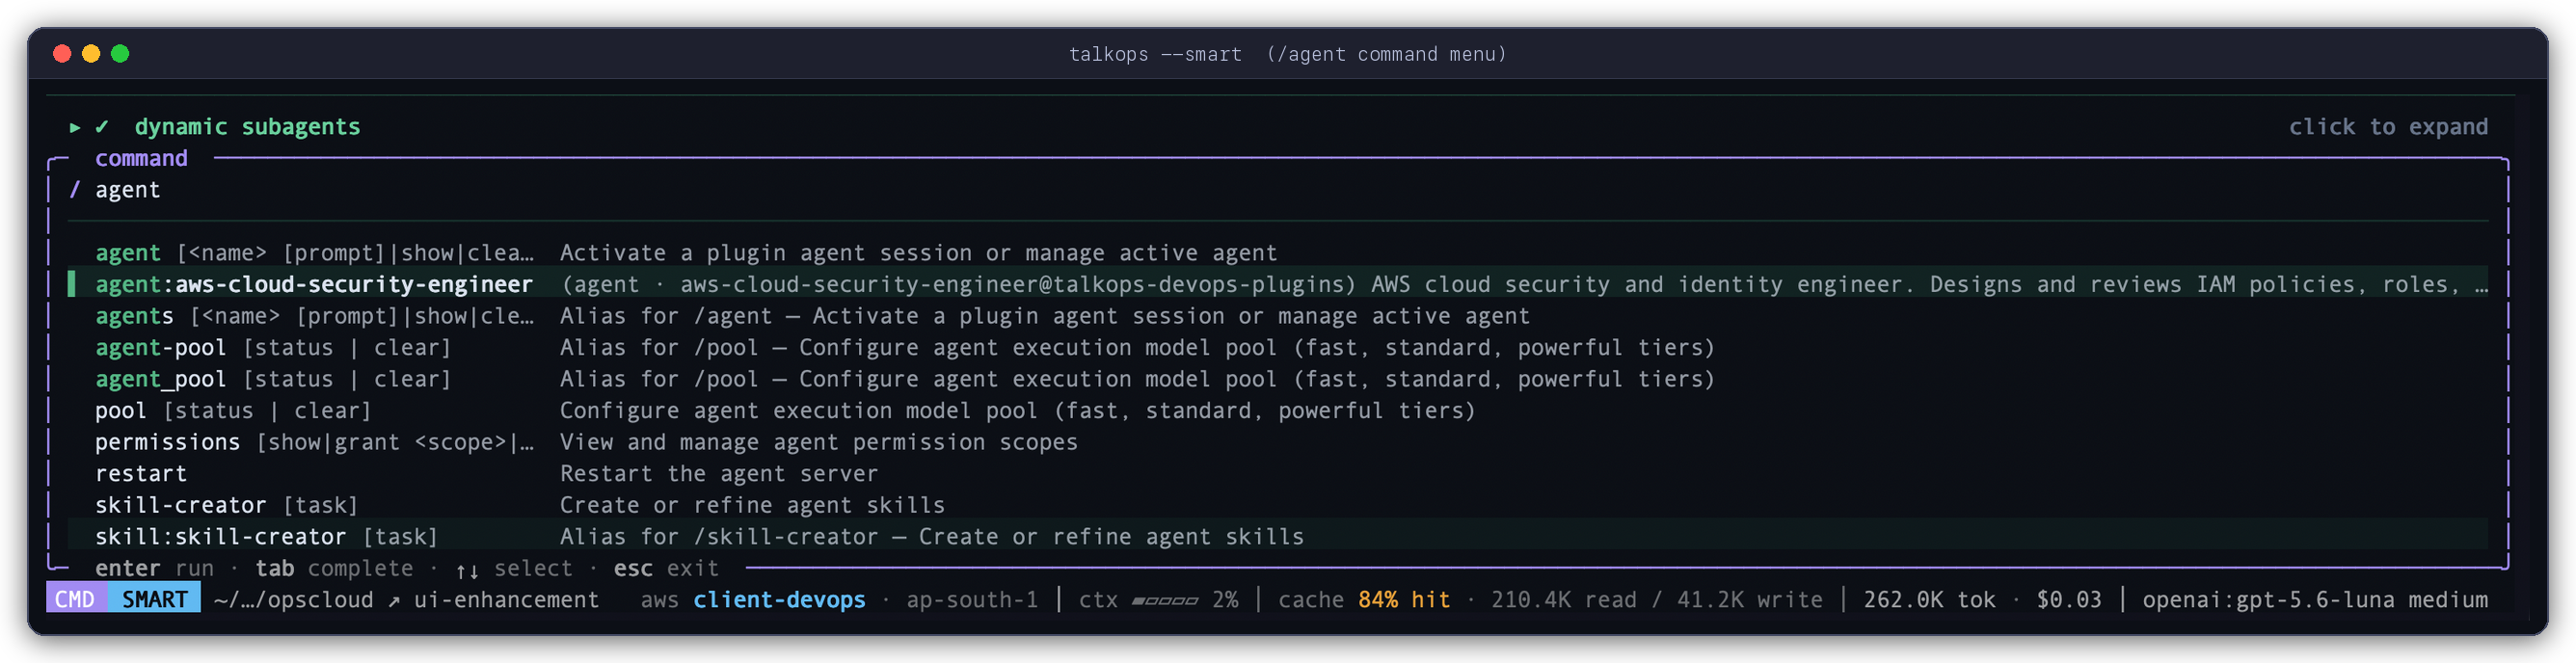Click the green checkmark beside dynamic subagents
The width and height of the screenshot is (2576, 663).
102,127
